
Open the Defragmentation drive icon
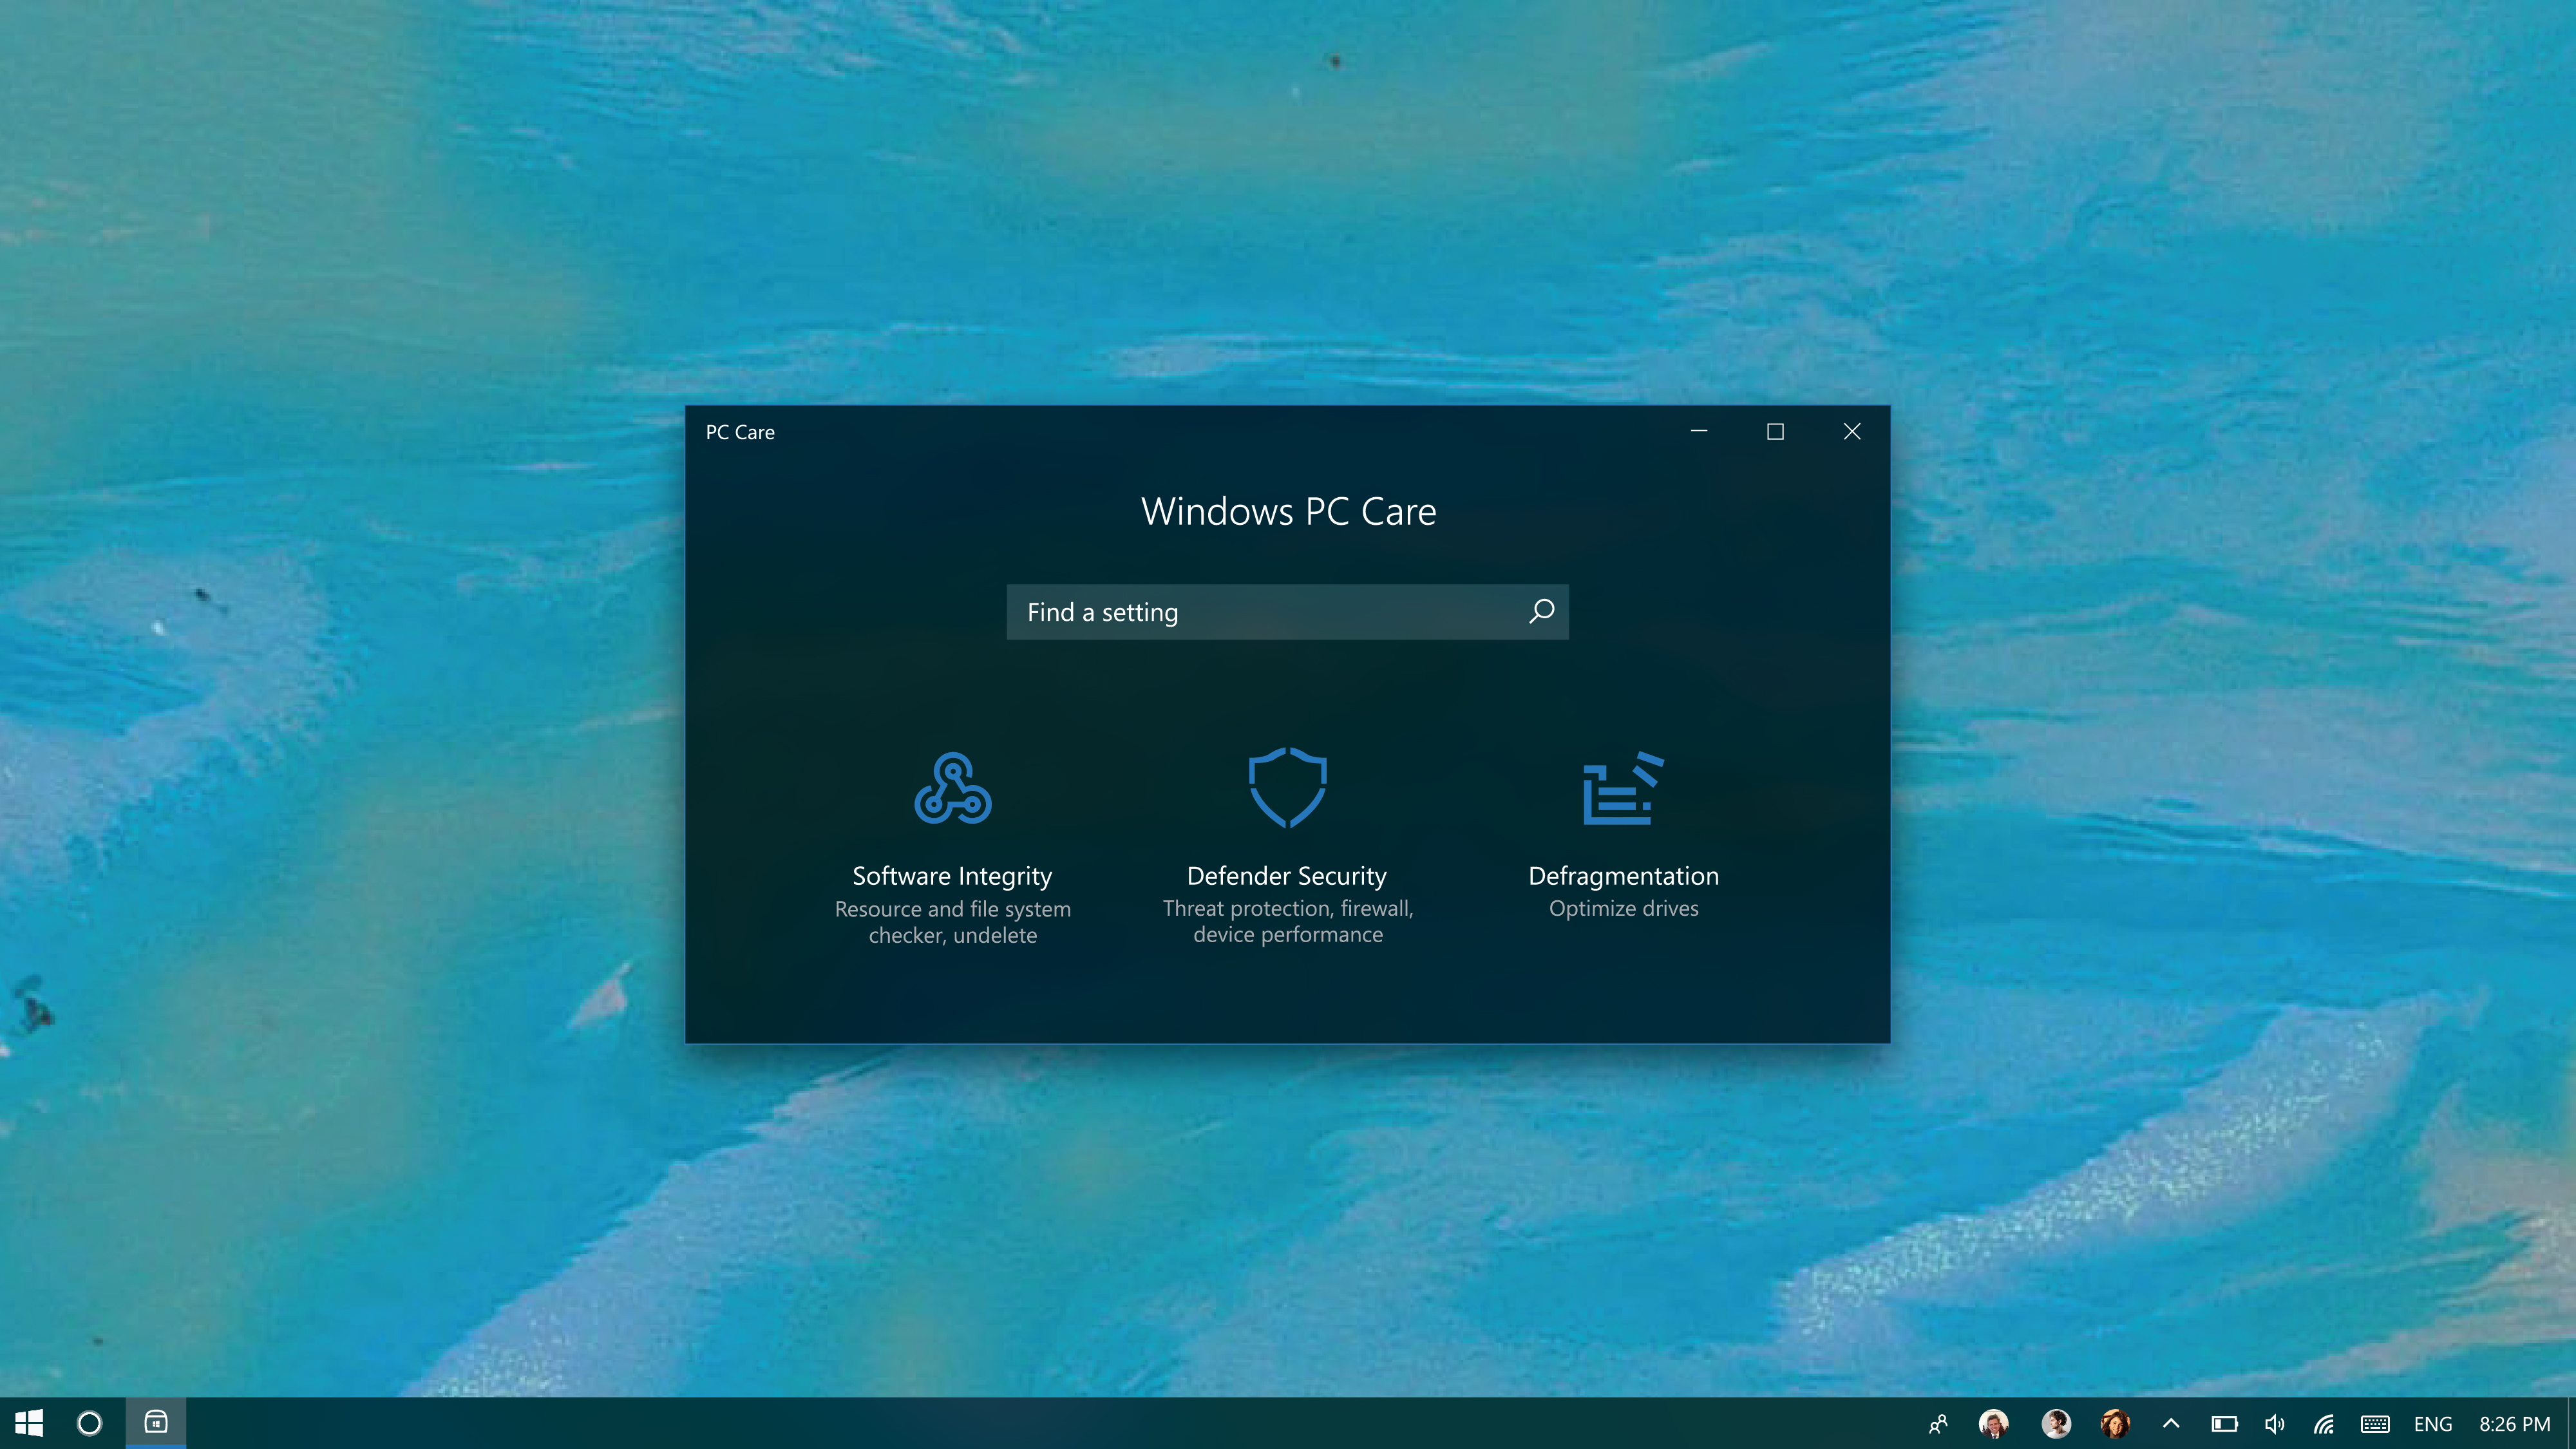click(1623, 788)
